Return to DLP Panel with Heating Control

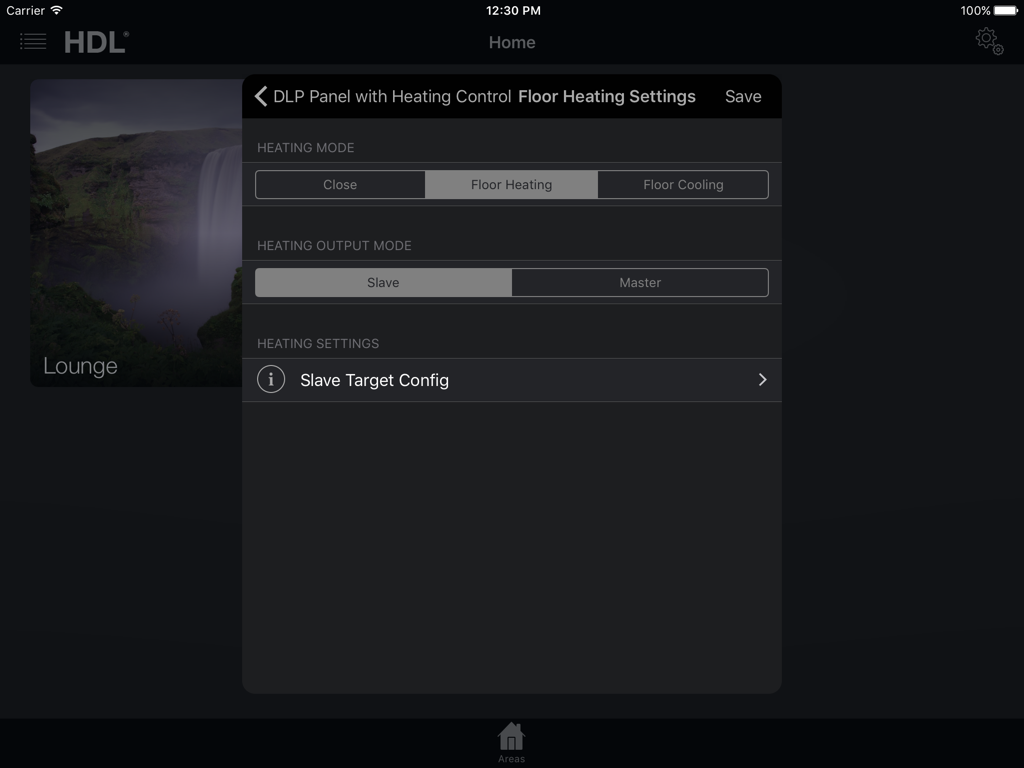tap(392, 96)
